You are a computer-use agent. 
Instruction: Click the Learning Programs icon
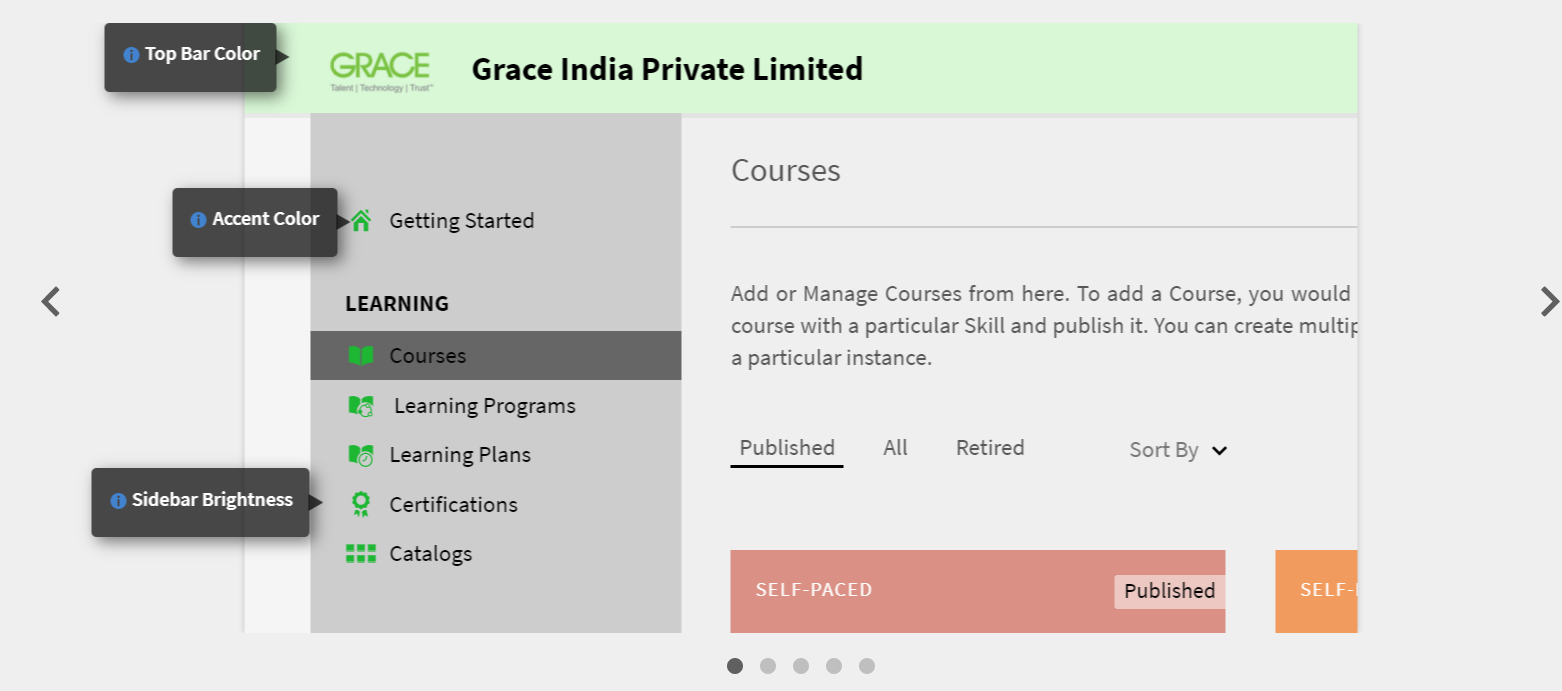(x=361, y=406)
